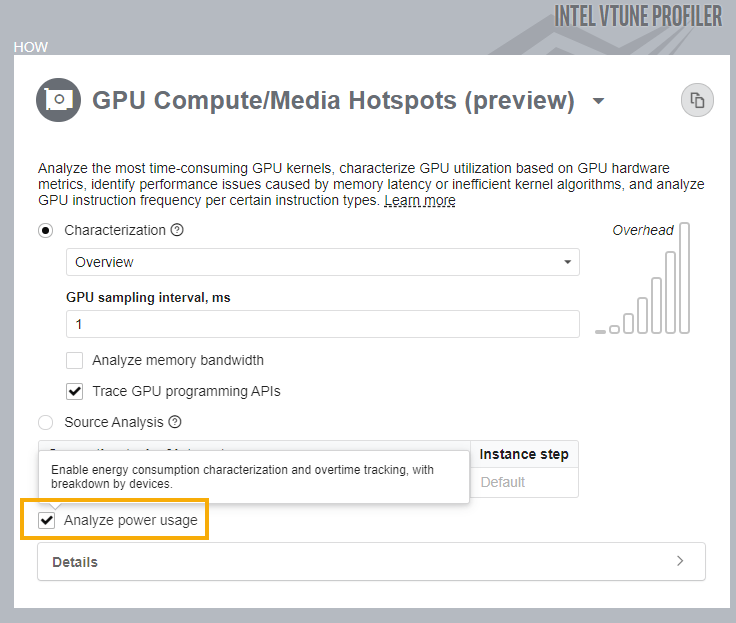Viewport: 736px width, 623px height.
Task: Click the help icon beside Characterization
Action: pyautogui.click(x=177, y=230)
